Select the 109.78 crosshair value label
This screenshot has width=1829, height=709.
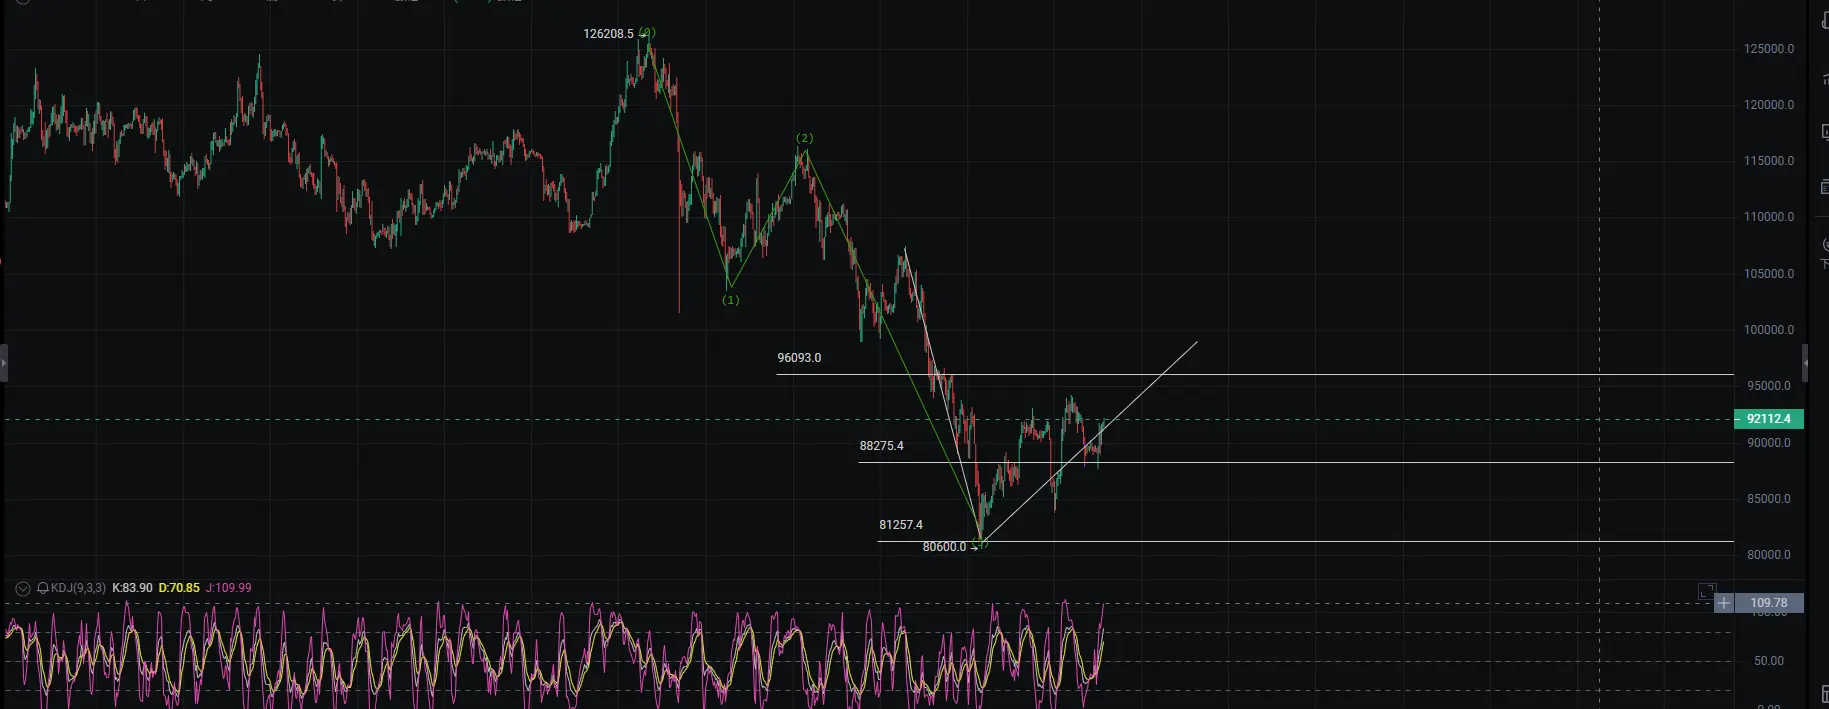coord(1768,603)
